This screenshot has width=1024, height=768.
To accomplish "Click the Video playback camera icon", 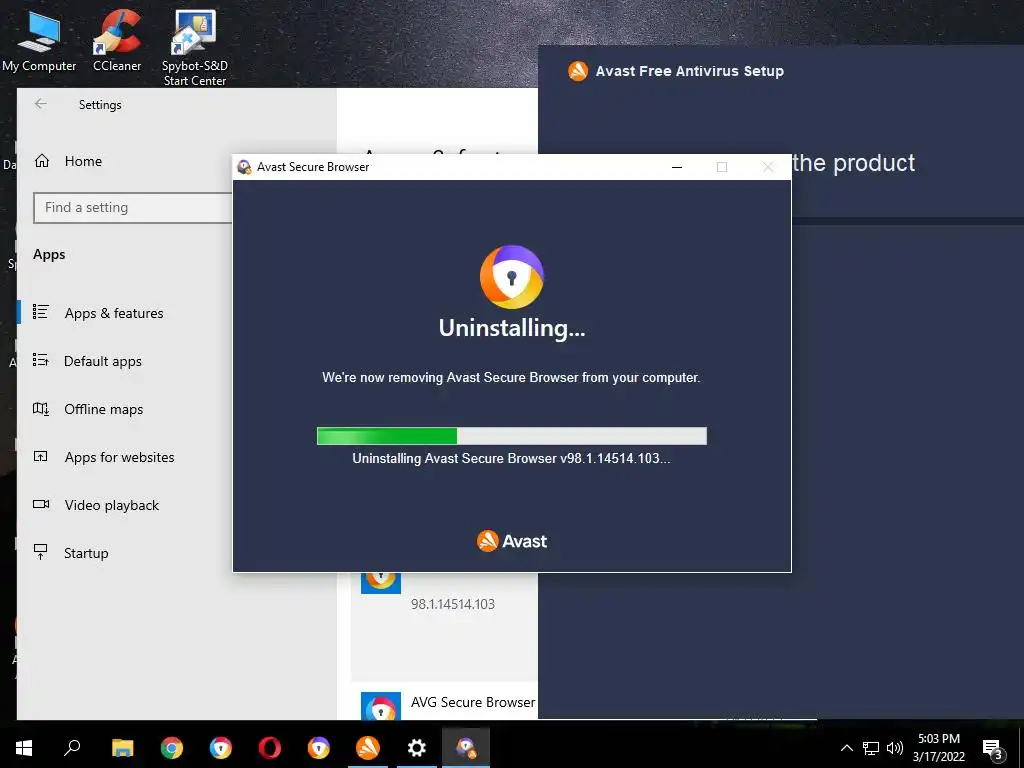I will (x=40, y=504).
